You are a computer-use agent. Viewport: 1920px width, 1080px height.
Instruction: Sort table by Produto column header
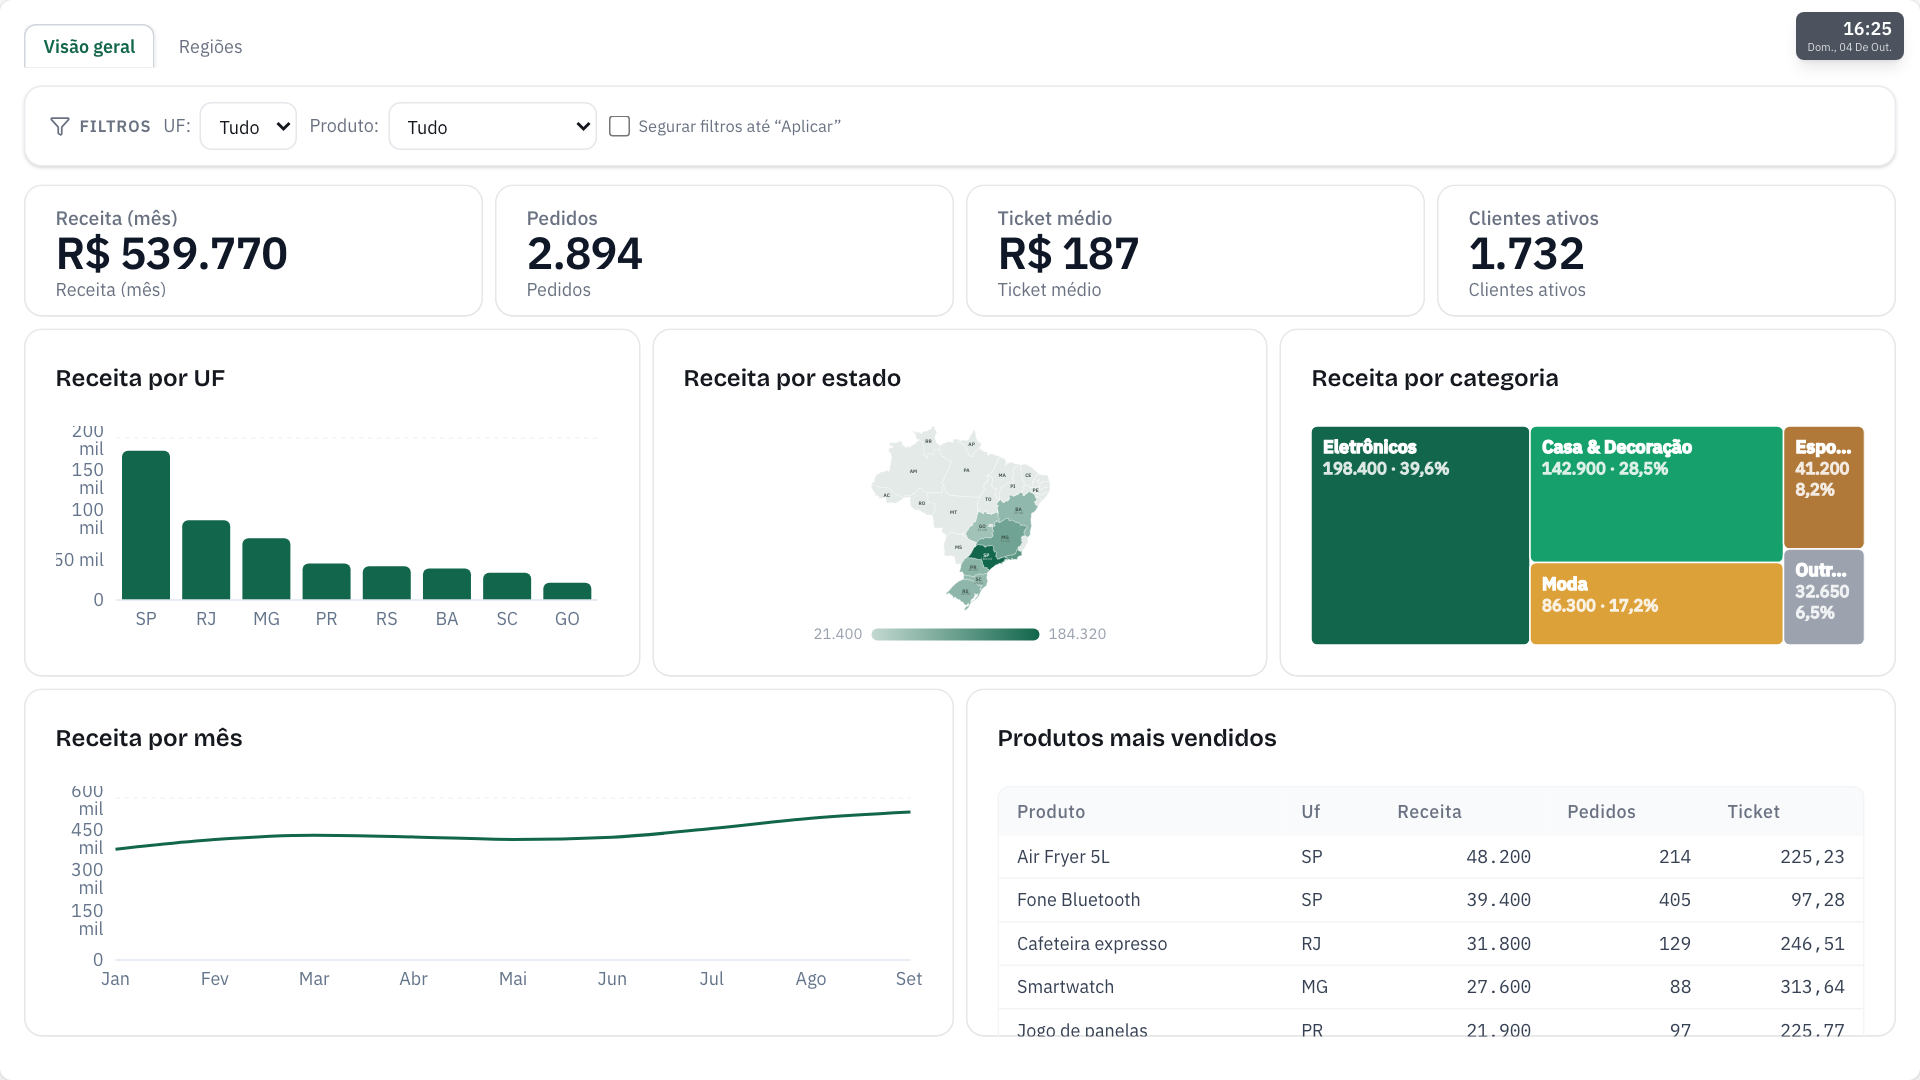pyautogui.click(x=1050, y=812)
